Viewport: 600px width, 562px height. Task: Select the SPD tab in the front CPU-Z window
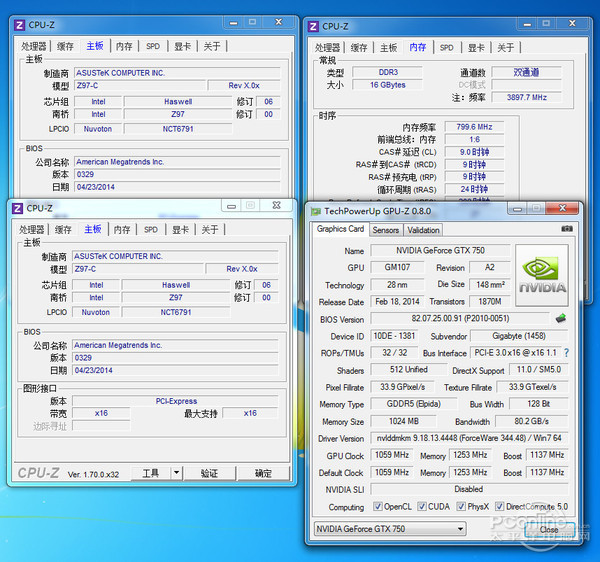(x=151, y=229)
